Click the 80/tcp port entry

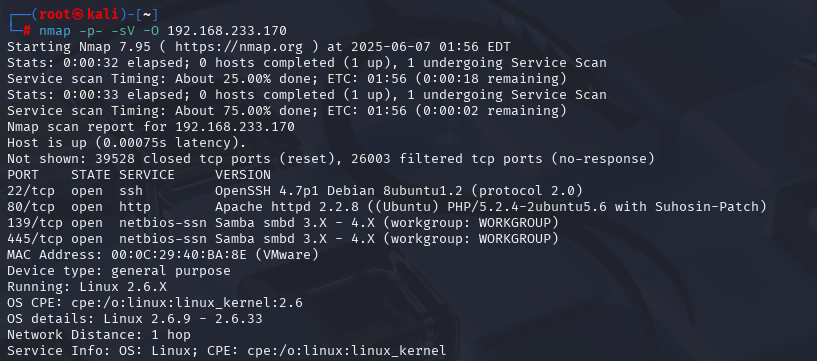click(31, 207)
